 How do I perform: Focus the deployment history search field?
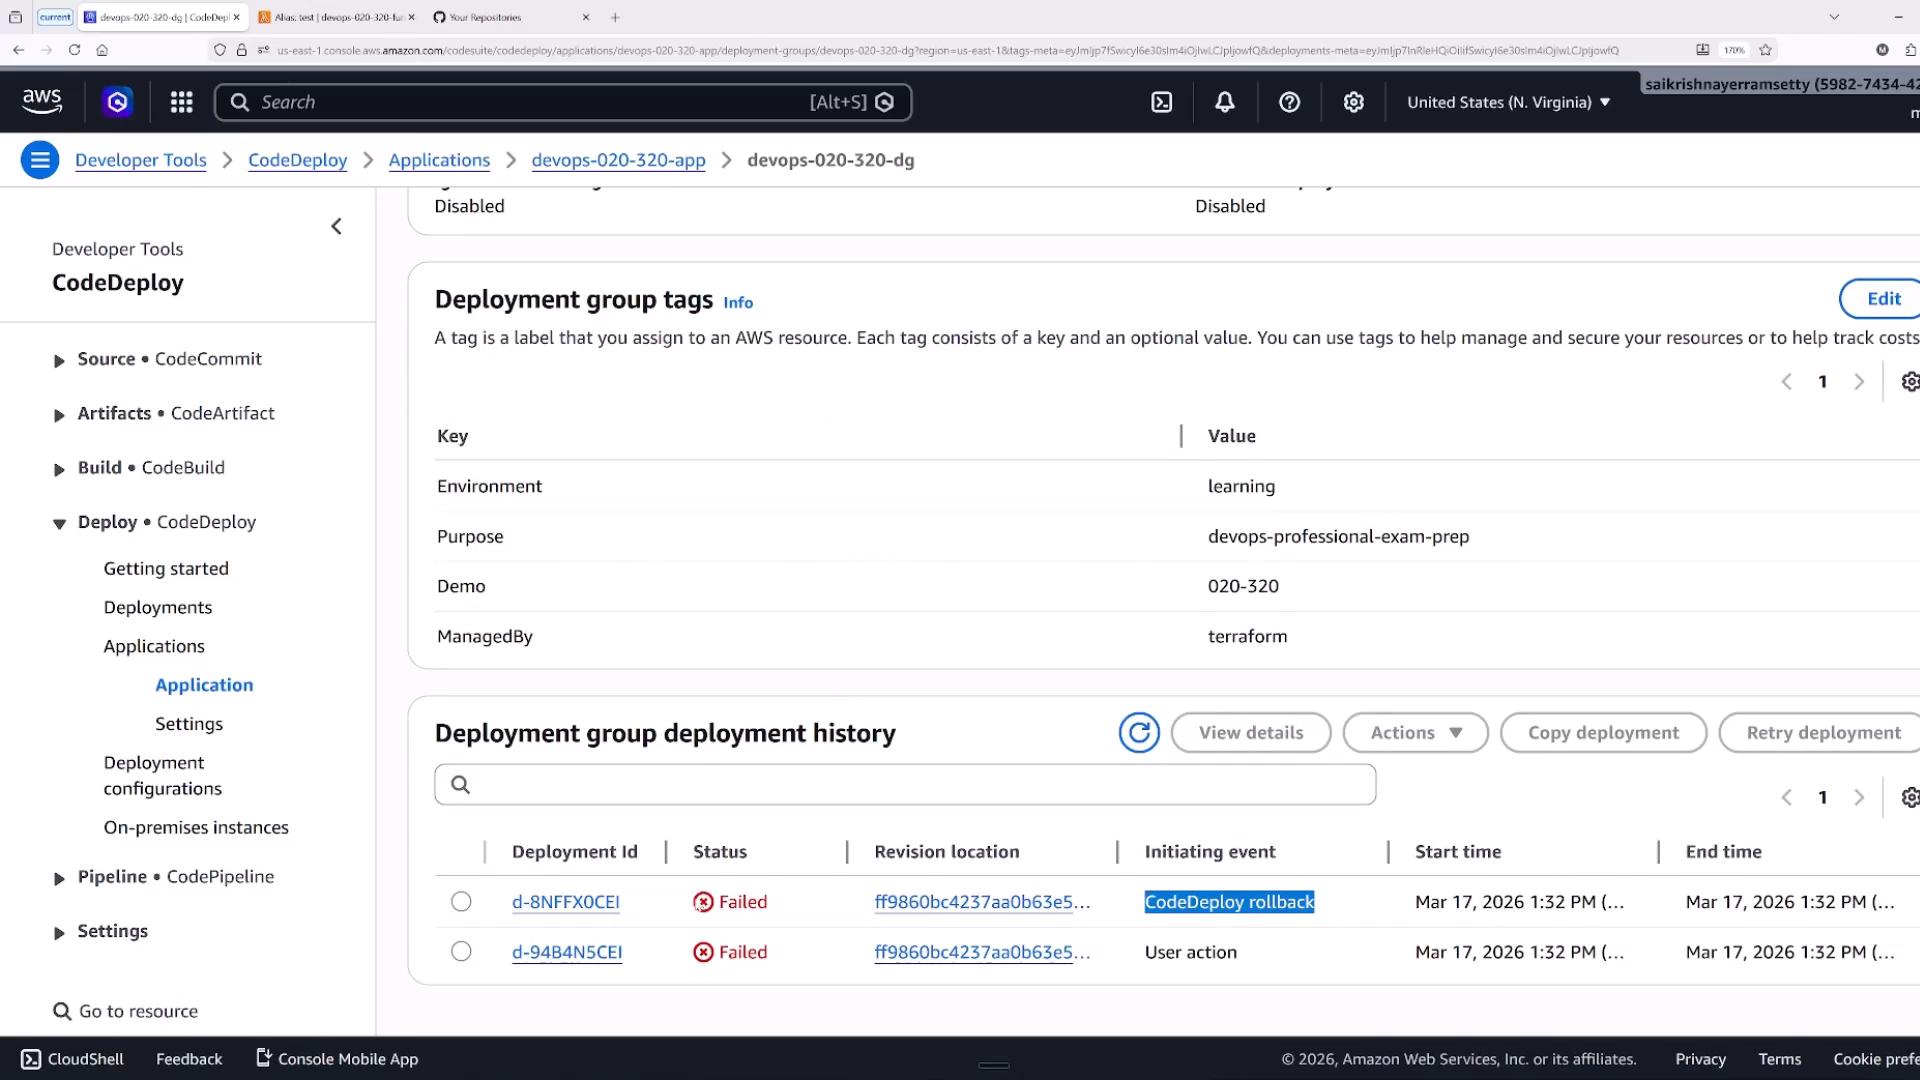pyautogui.click(x=905, y=785)
